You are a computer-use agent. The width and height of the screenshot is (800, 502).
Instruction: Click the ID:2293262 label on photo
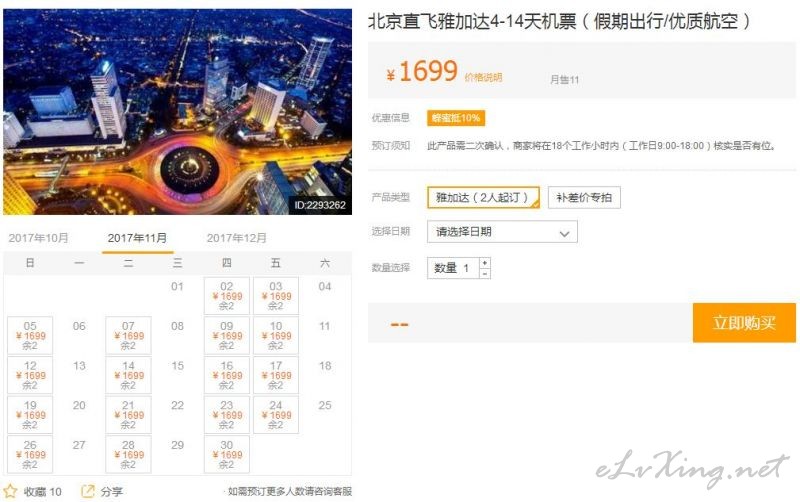[320, 205]
